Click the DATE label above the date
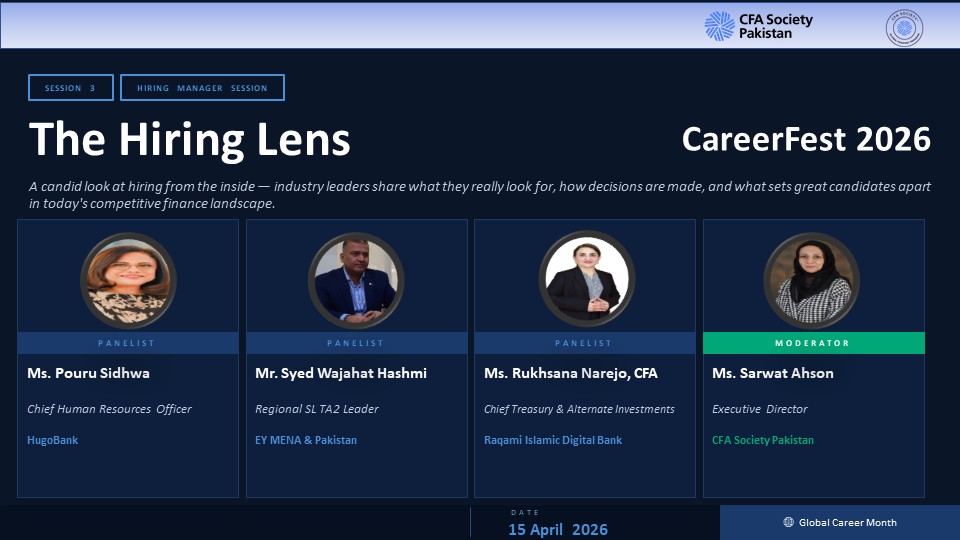Image resolution: width=960 pixels, height=540 pixels. click(x=525, y=512)
